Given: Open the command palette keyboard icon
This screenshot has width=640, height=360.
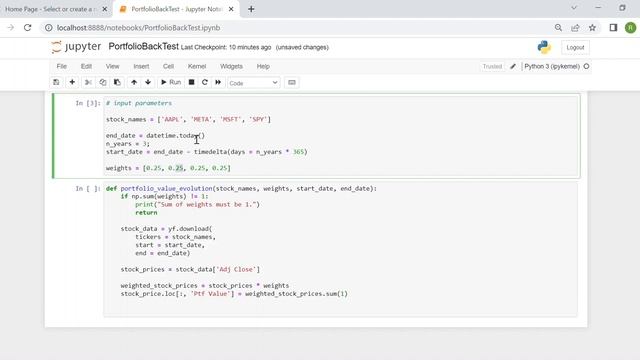Looking at the screenshot, I should (291, 82).
